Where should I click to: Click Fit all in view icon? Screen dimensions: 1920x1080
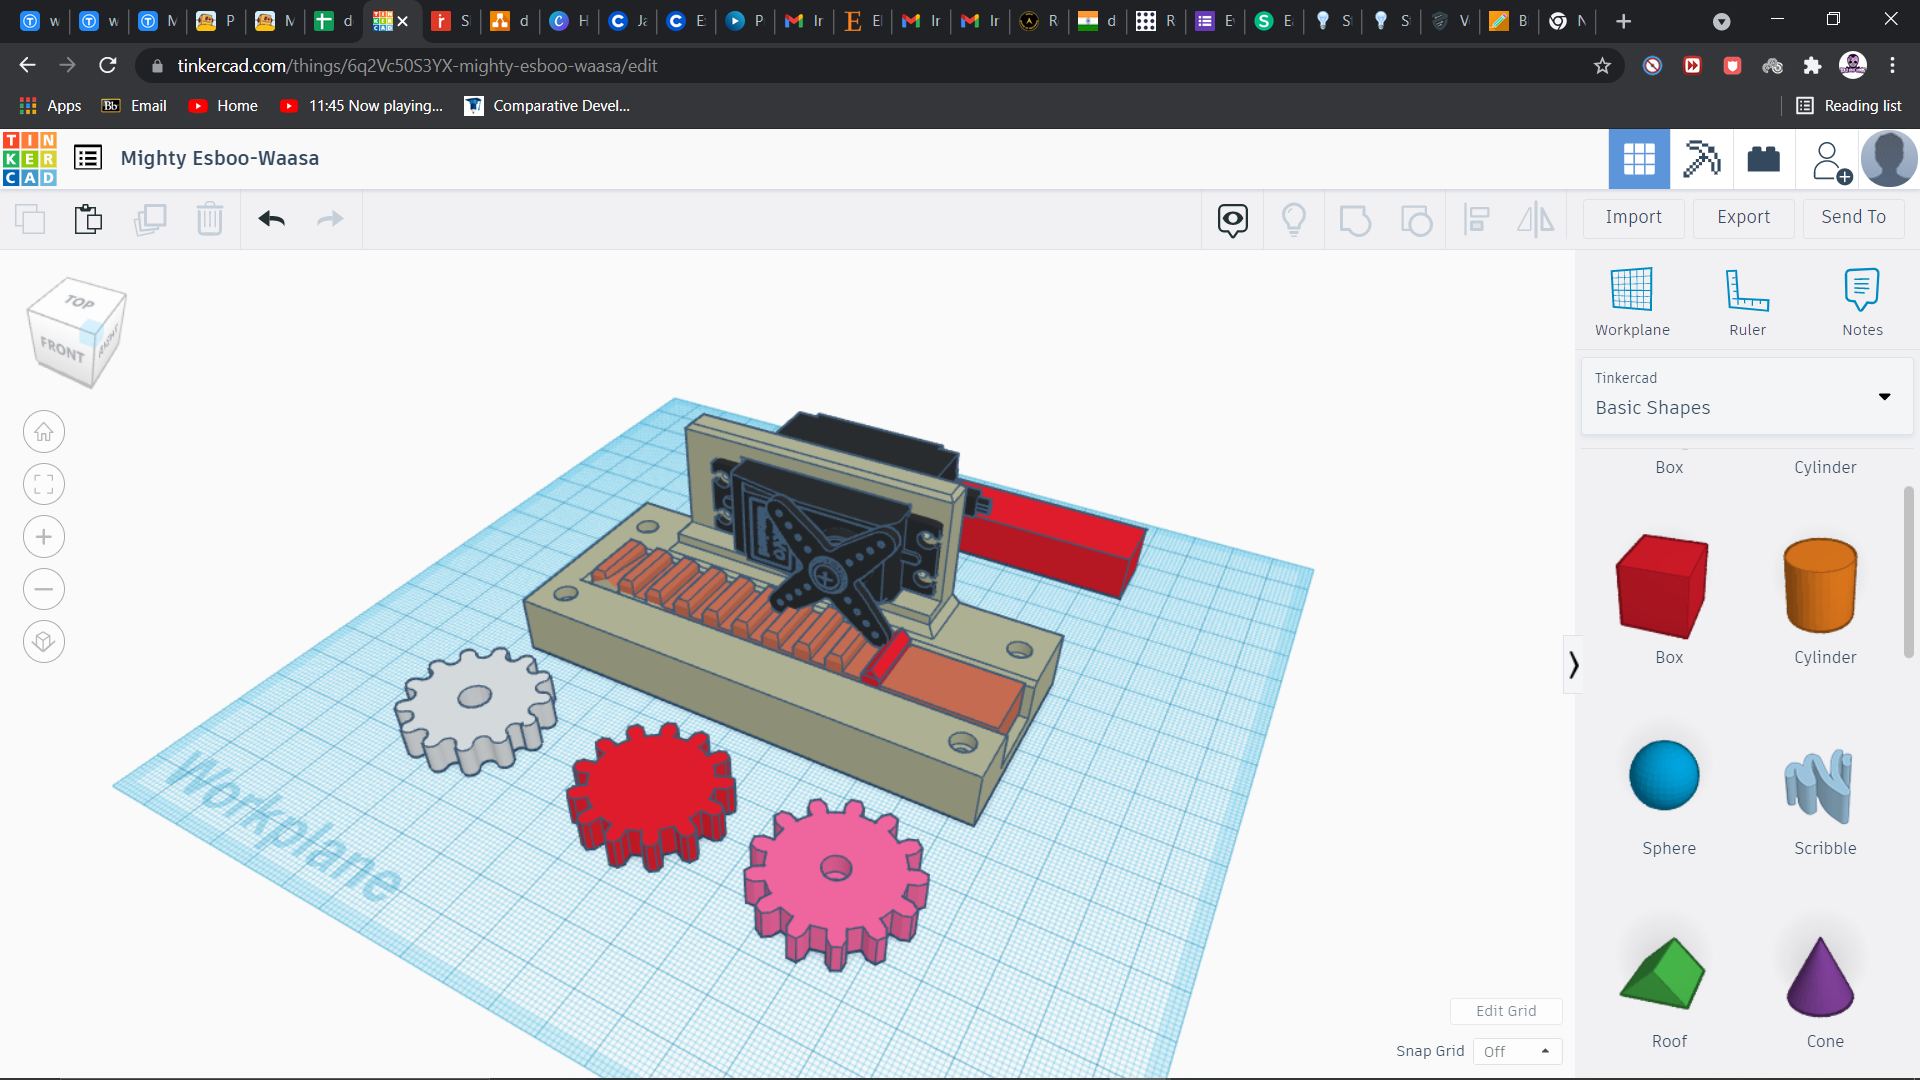click(44, 485)
